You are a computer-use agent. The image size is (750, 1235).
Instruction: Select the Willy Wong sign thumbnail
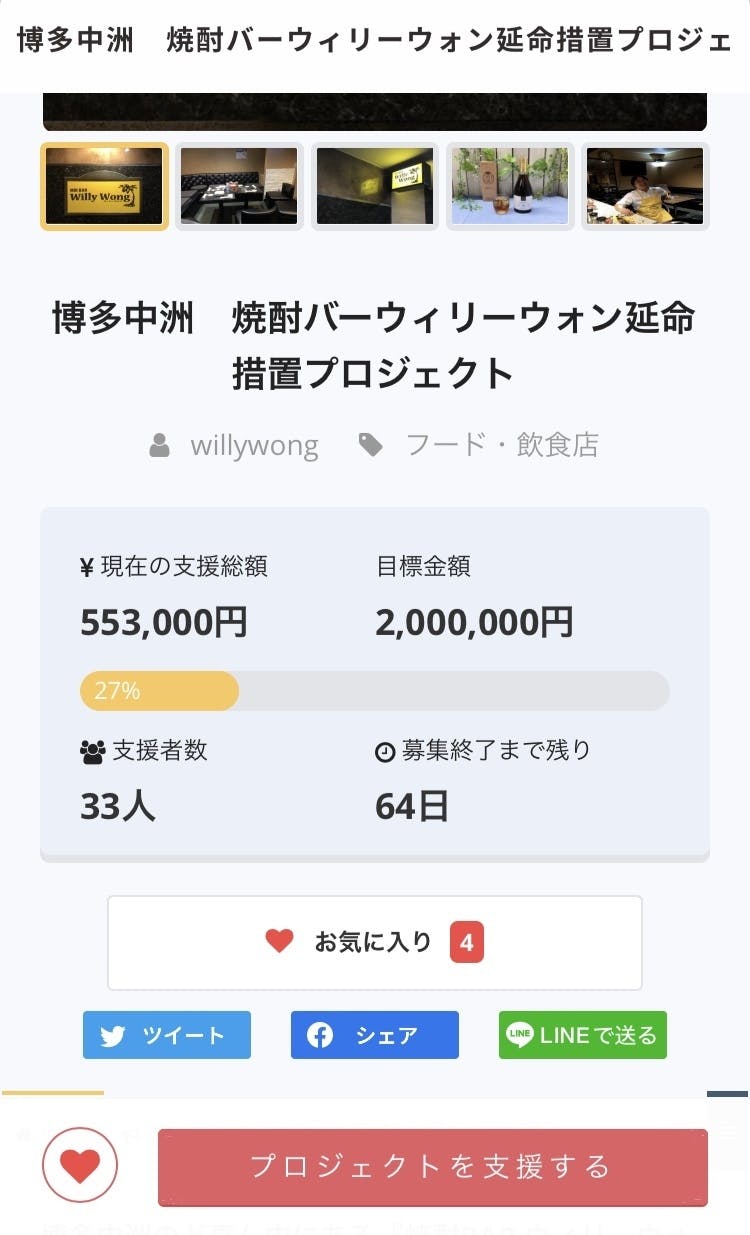(x=104, y=186)
